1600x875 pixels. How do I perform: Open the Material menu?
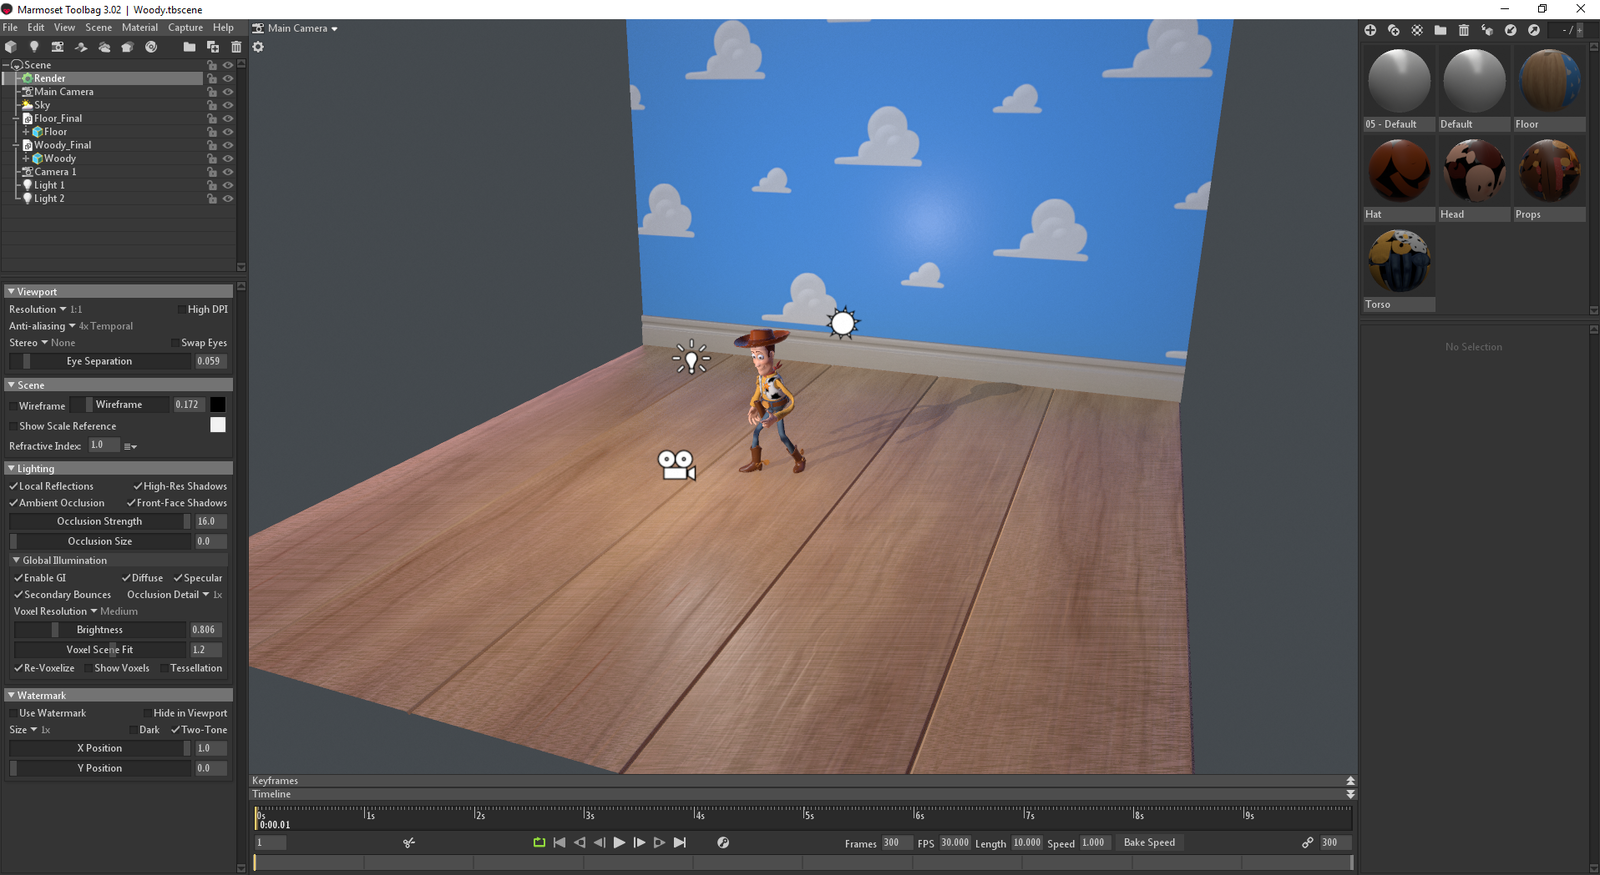click(x=140, y=28)
